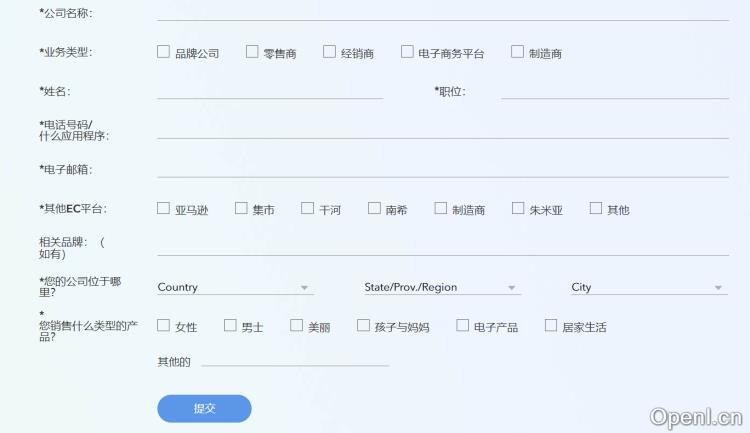
Task: Tick the 零售商 checkbox
Action: coord(252,52)
